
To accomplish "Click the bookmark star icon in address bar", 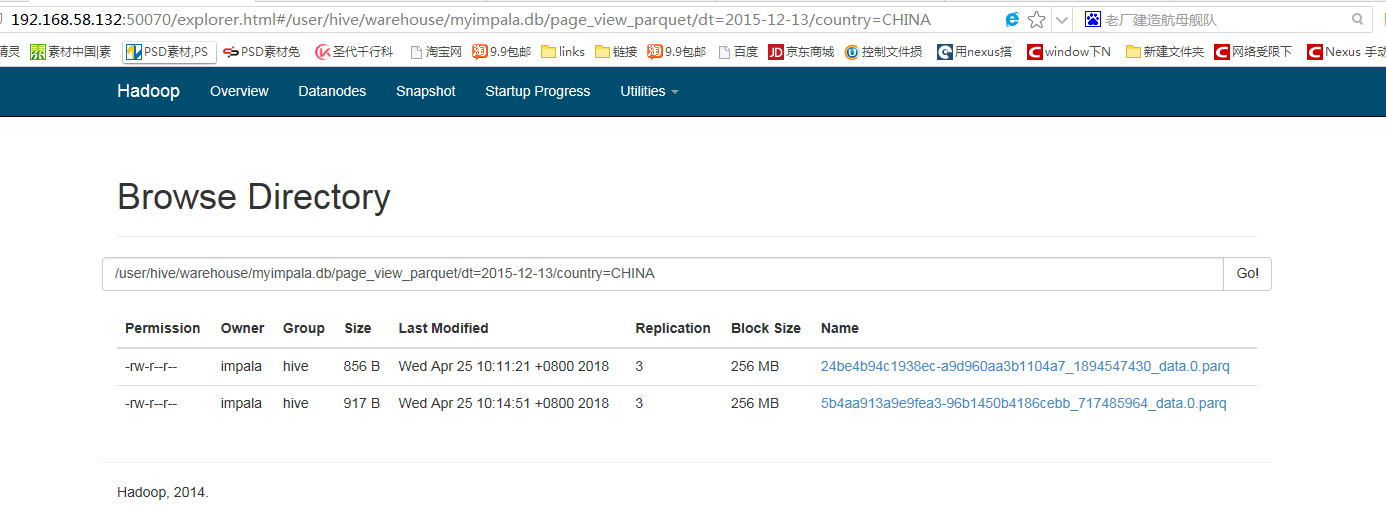I will (x=1037, y=19).
